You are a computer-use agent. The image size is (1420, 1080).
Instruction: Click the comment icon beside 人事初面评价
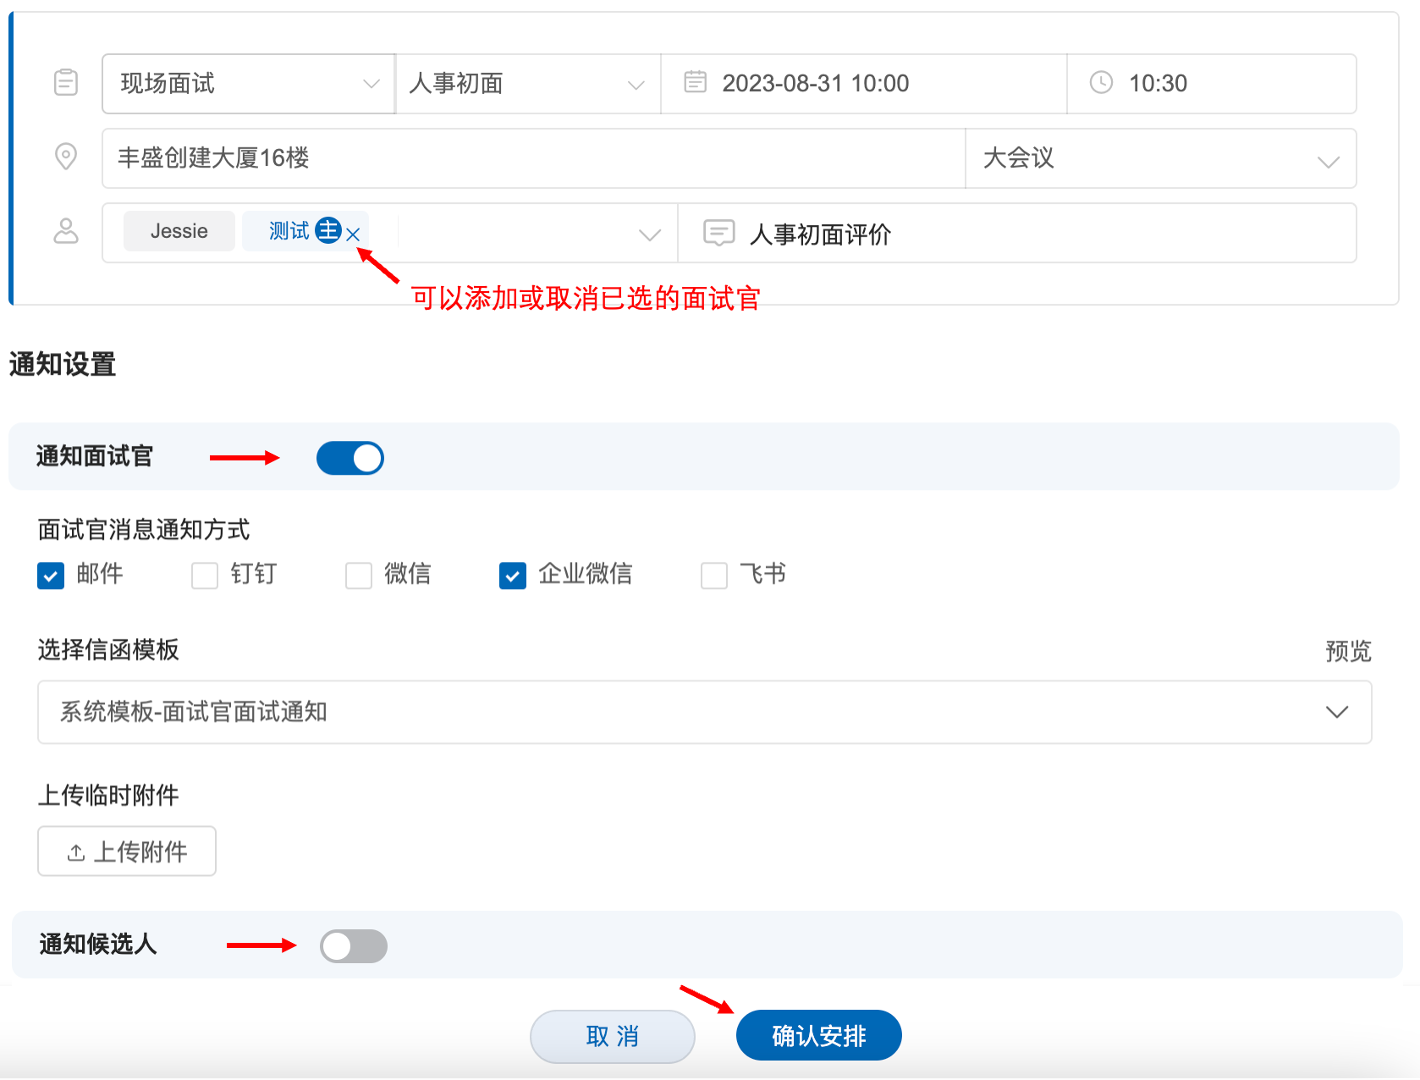point(719,233)
